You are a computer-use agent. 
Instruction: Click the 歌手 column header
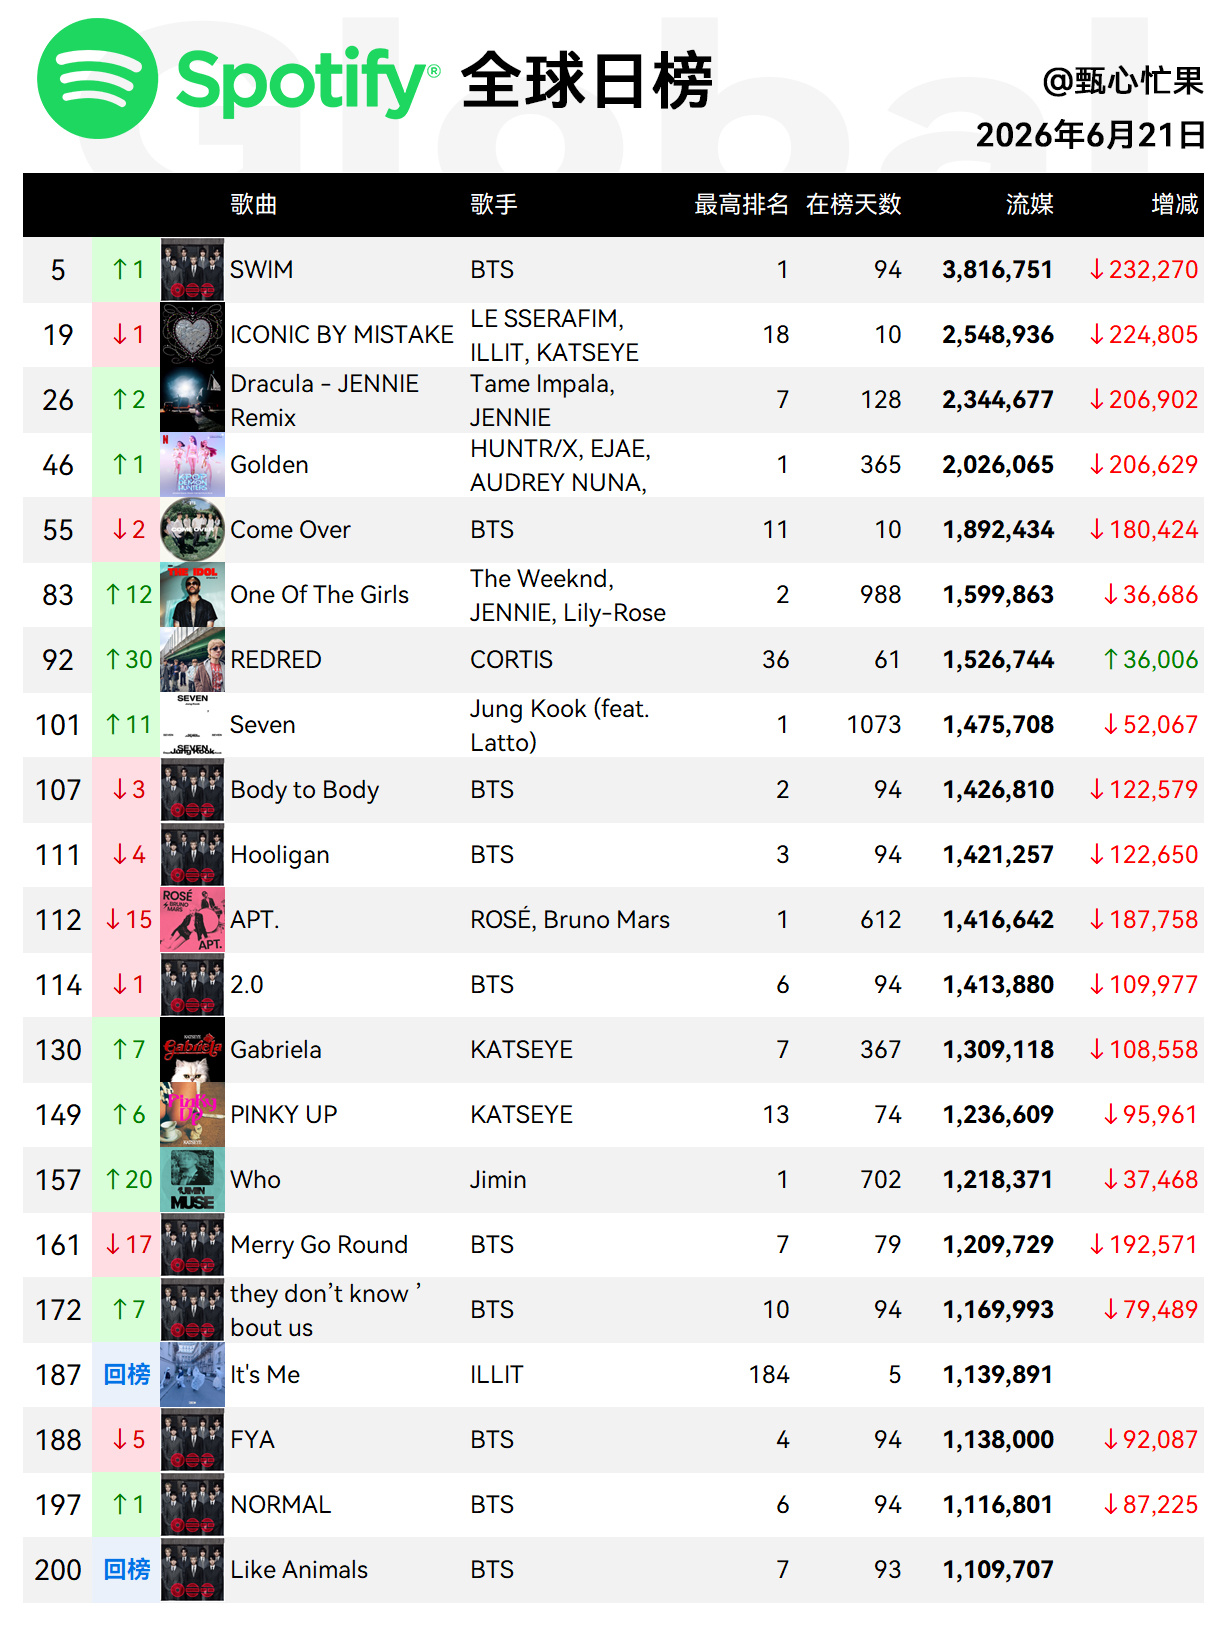point(494,205)
